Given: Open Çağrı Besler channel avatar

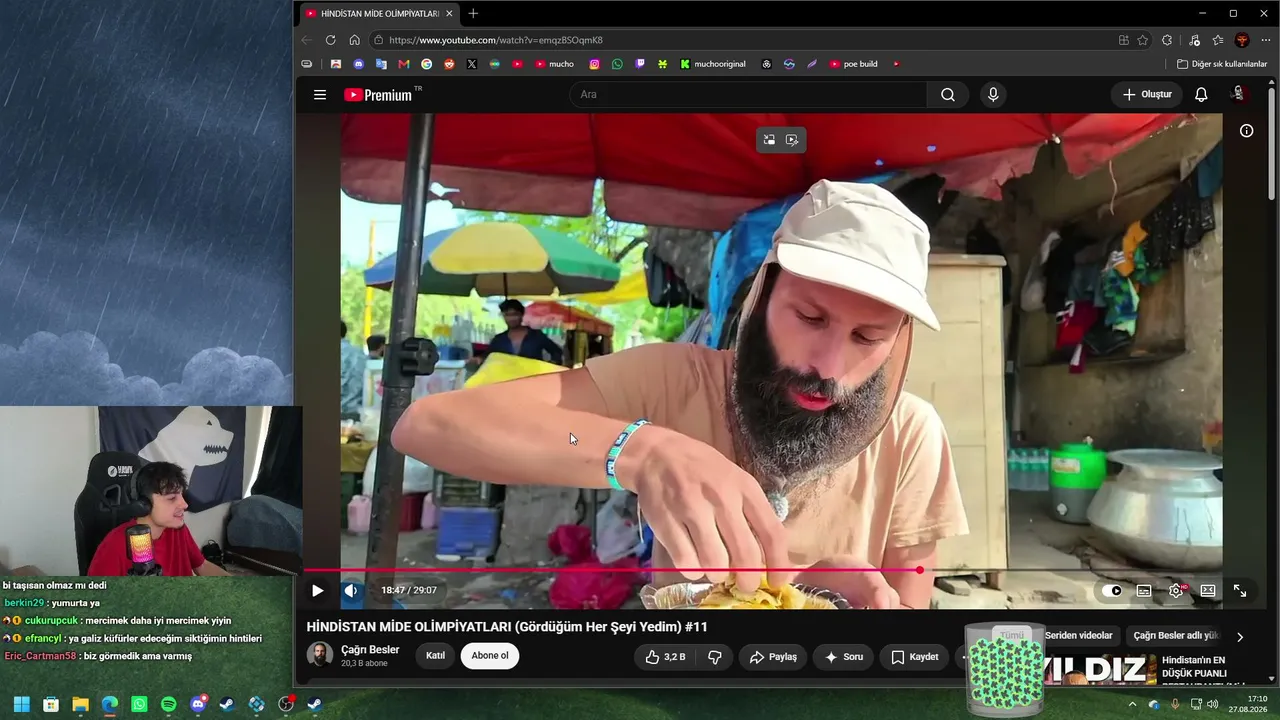Looking at the screenshot, I should pyautogui.click(x=320, y=655).
